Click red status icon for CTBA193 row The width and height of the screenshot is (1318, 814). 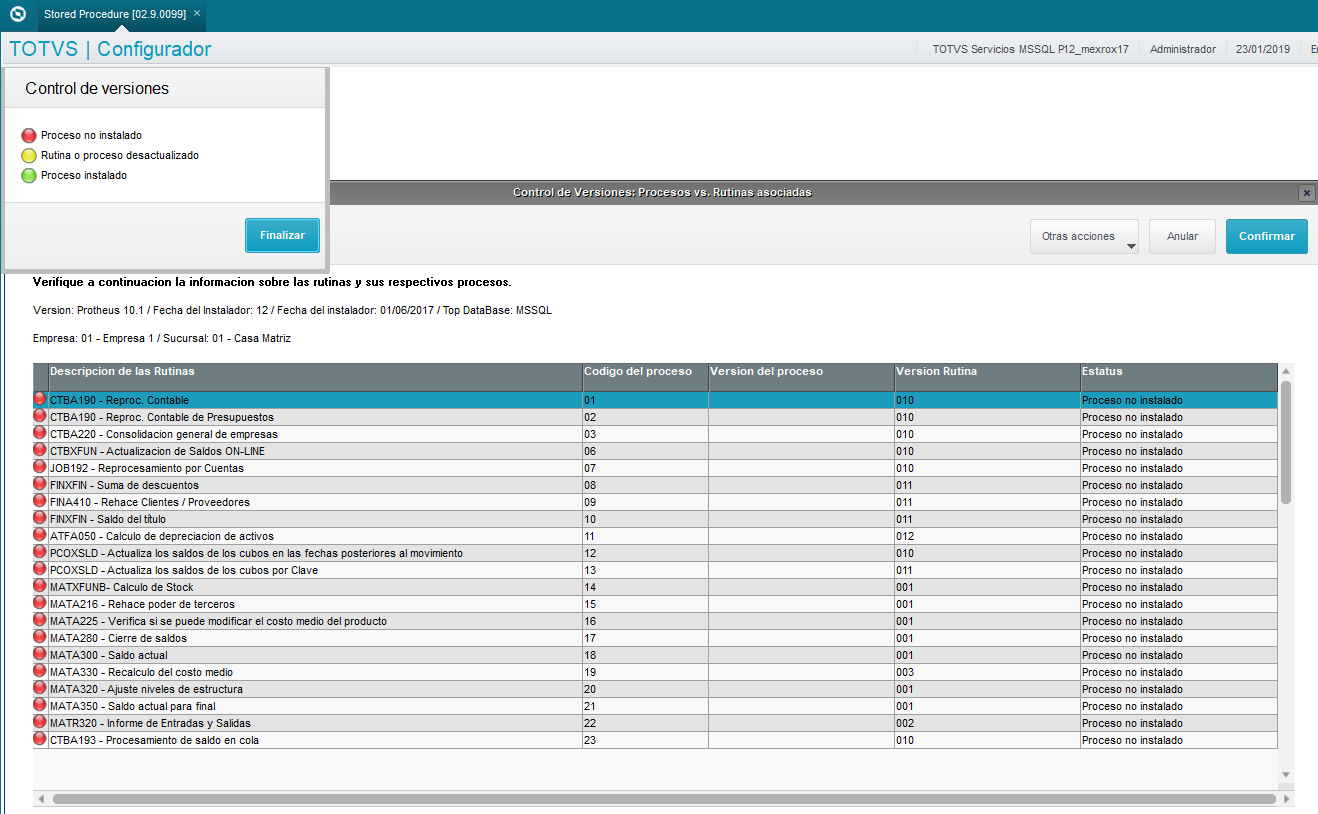click(40, 739)
